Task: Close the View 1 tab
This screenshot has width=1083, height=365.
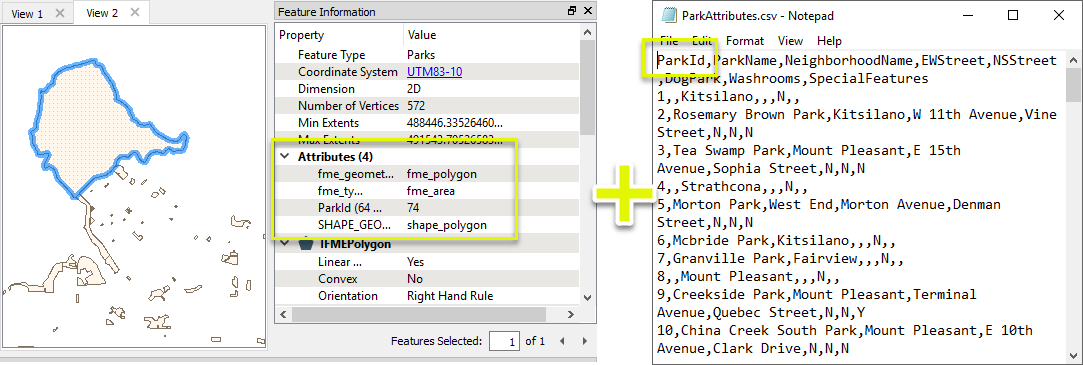Action: pyautogui.click(x=59, y=14)
